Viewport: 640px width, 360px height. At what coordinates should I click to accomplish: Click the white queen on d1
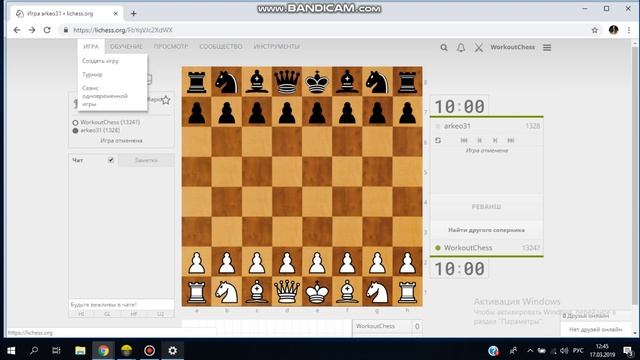tap(287, 292)
